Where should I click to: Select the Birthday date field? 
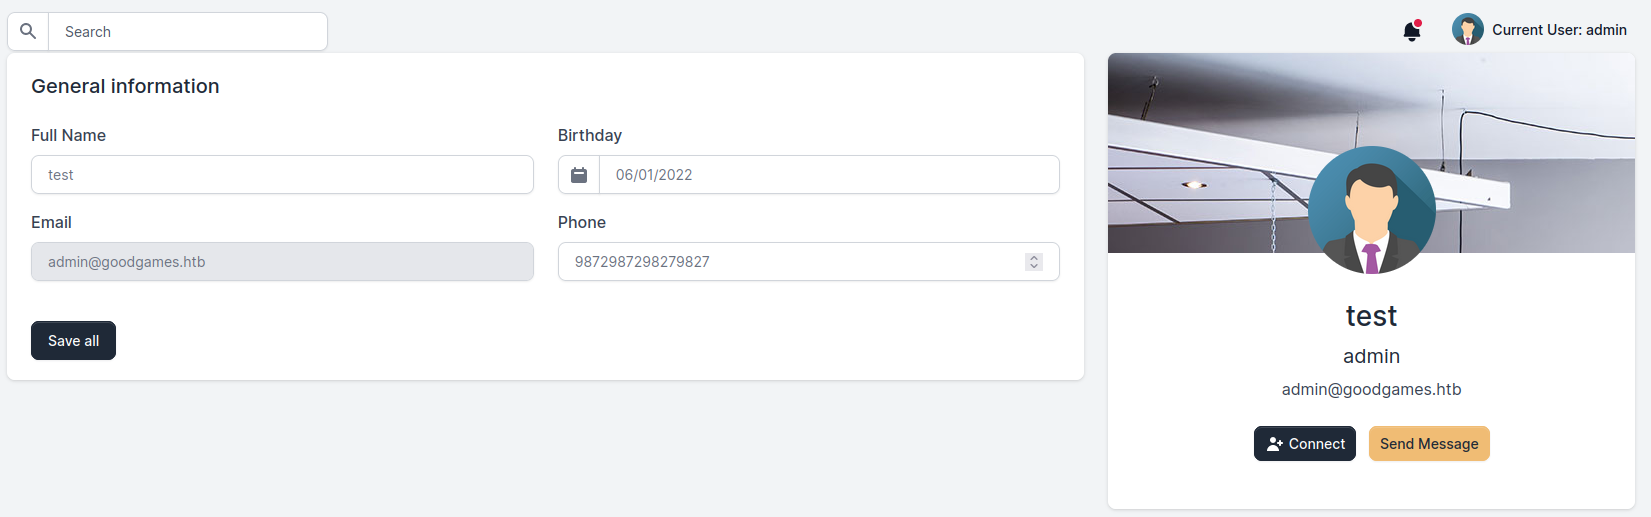point(828,175)
